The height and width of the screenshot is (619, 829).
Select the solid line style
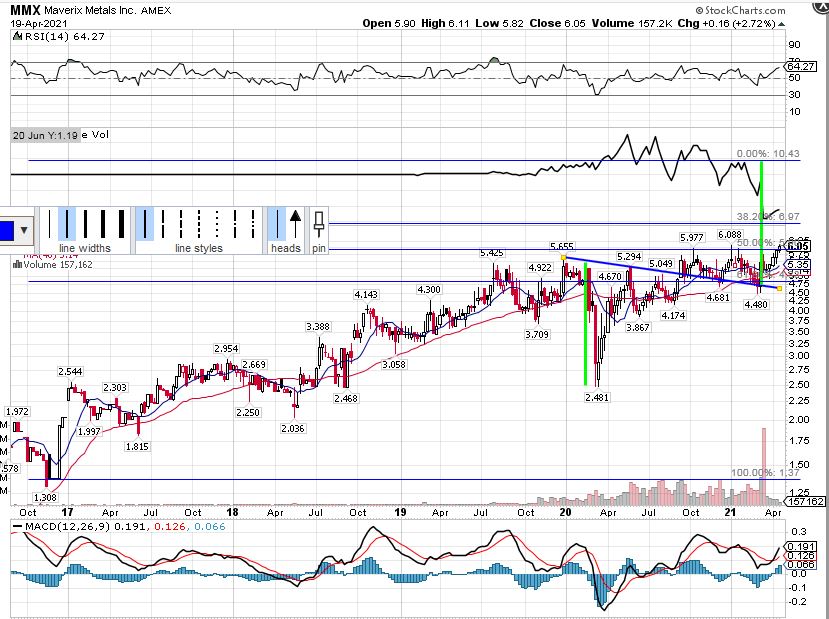tap(145, 224)
